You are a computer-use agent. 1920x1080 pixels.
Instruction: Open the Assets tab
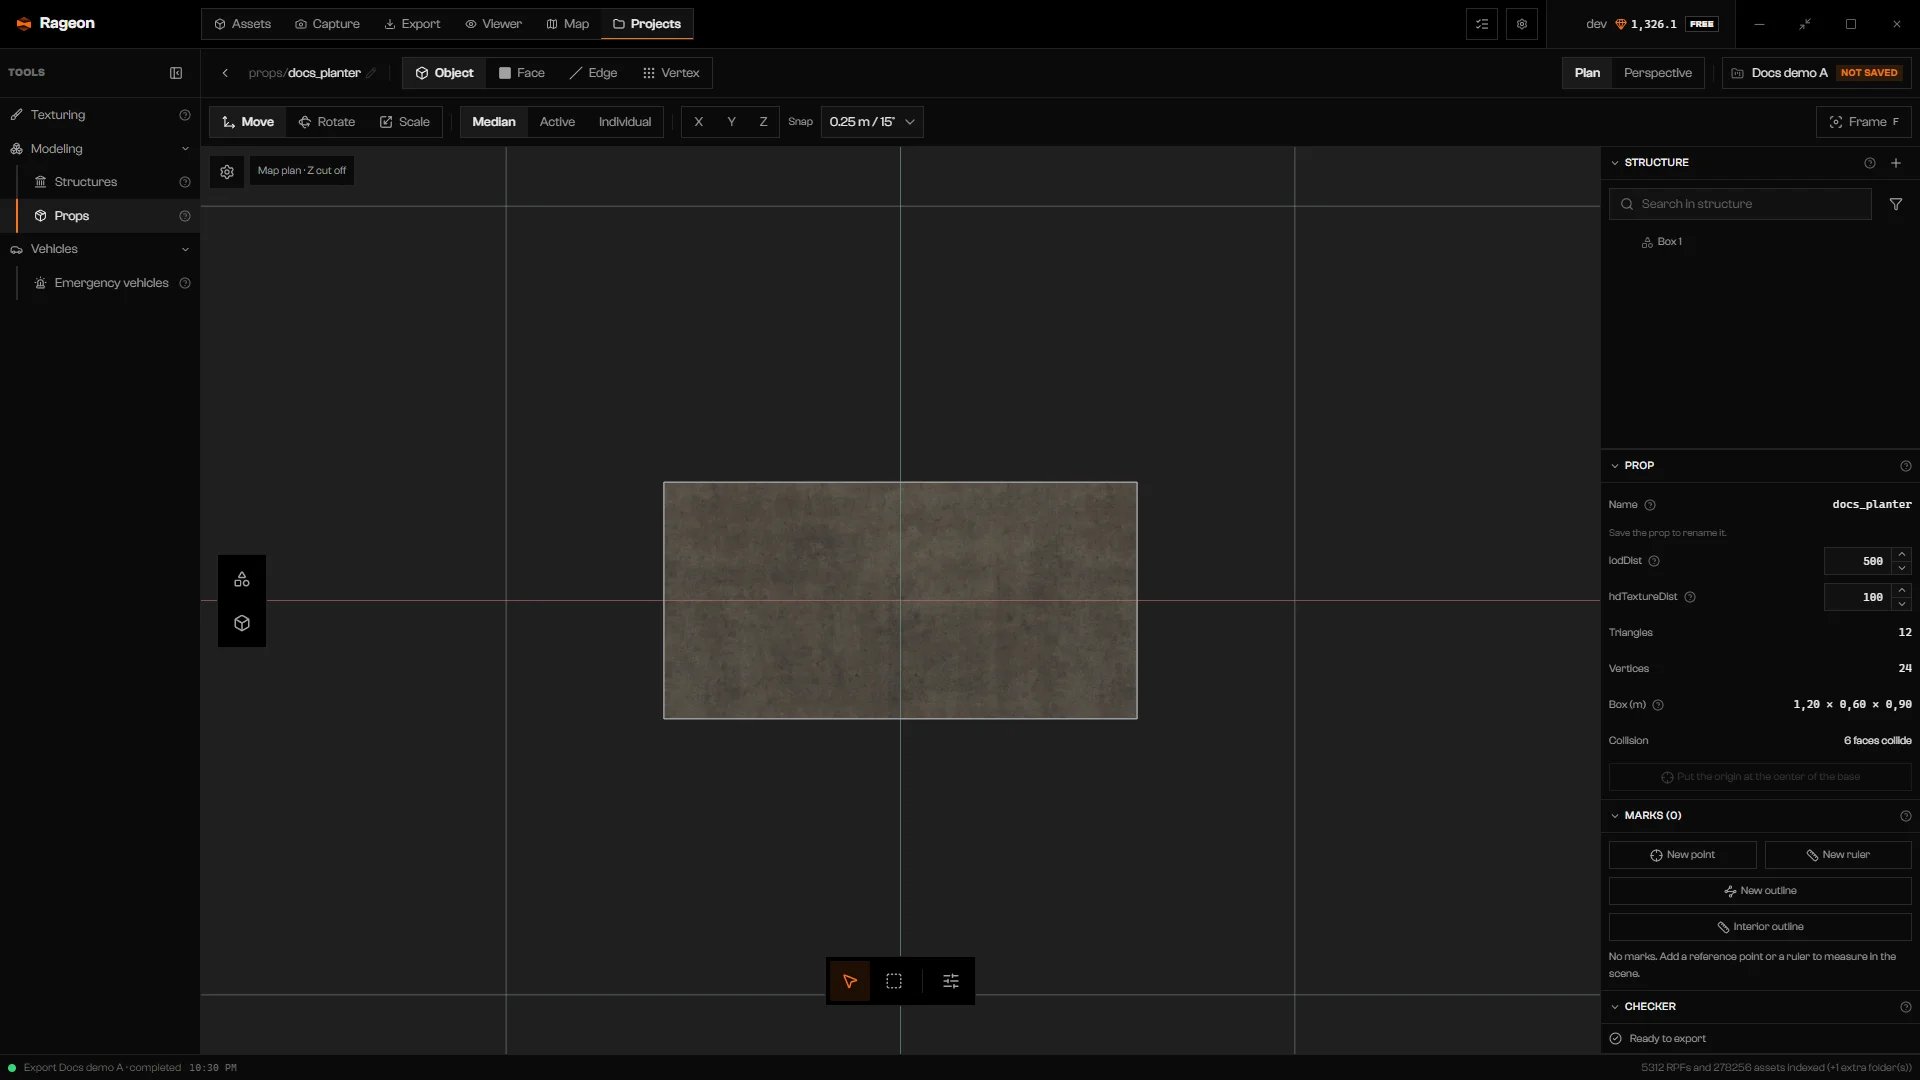coord(242,24)
